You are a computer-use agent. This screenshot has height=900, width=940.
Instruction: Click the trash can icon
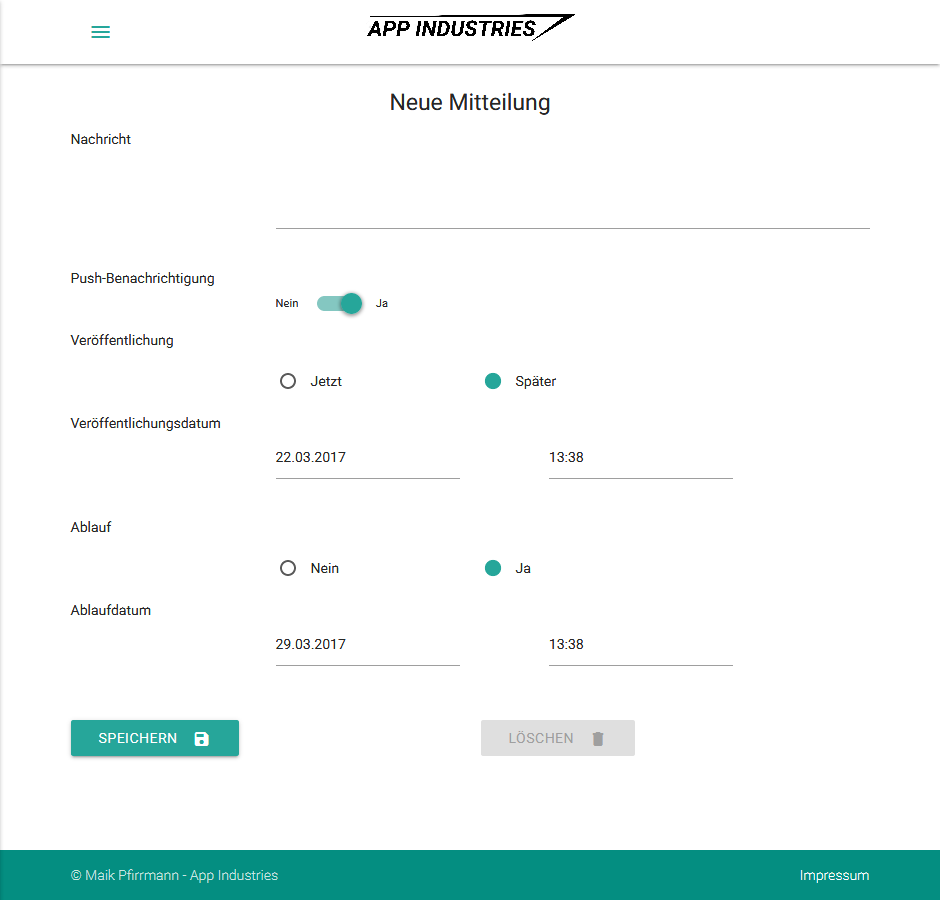point(598,739)
